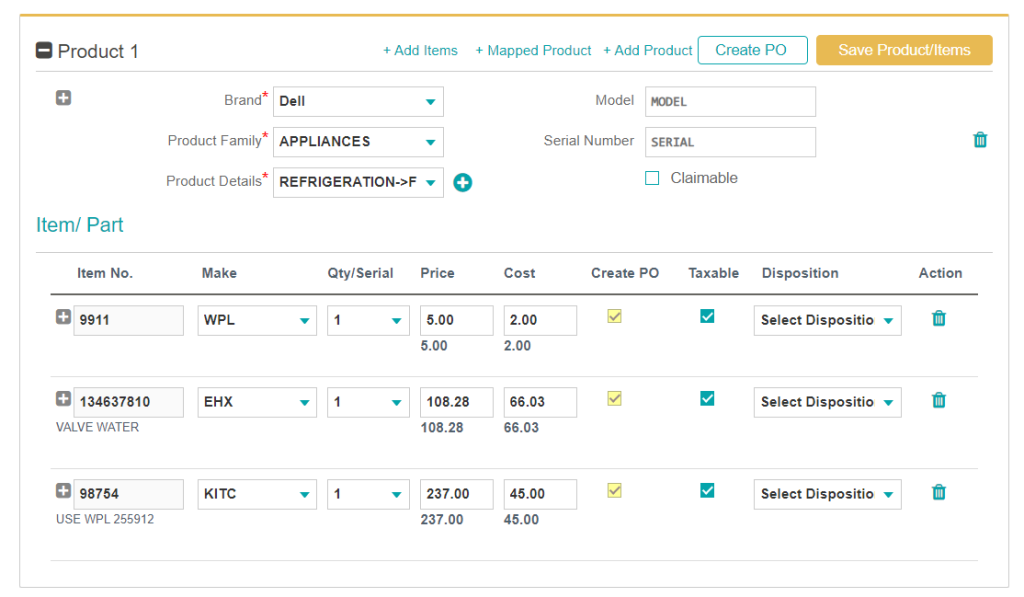
Task: Click the + Add Items link
Action: tap(420, 50)
